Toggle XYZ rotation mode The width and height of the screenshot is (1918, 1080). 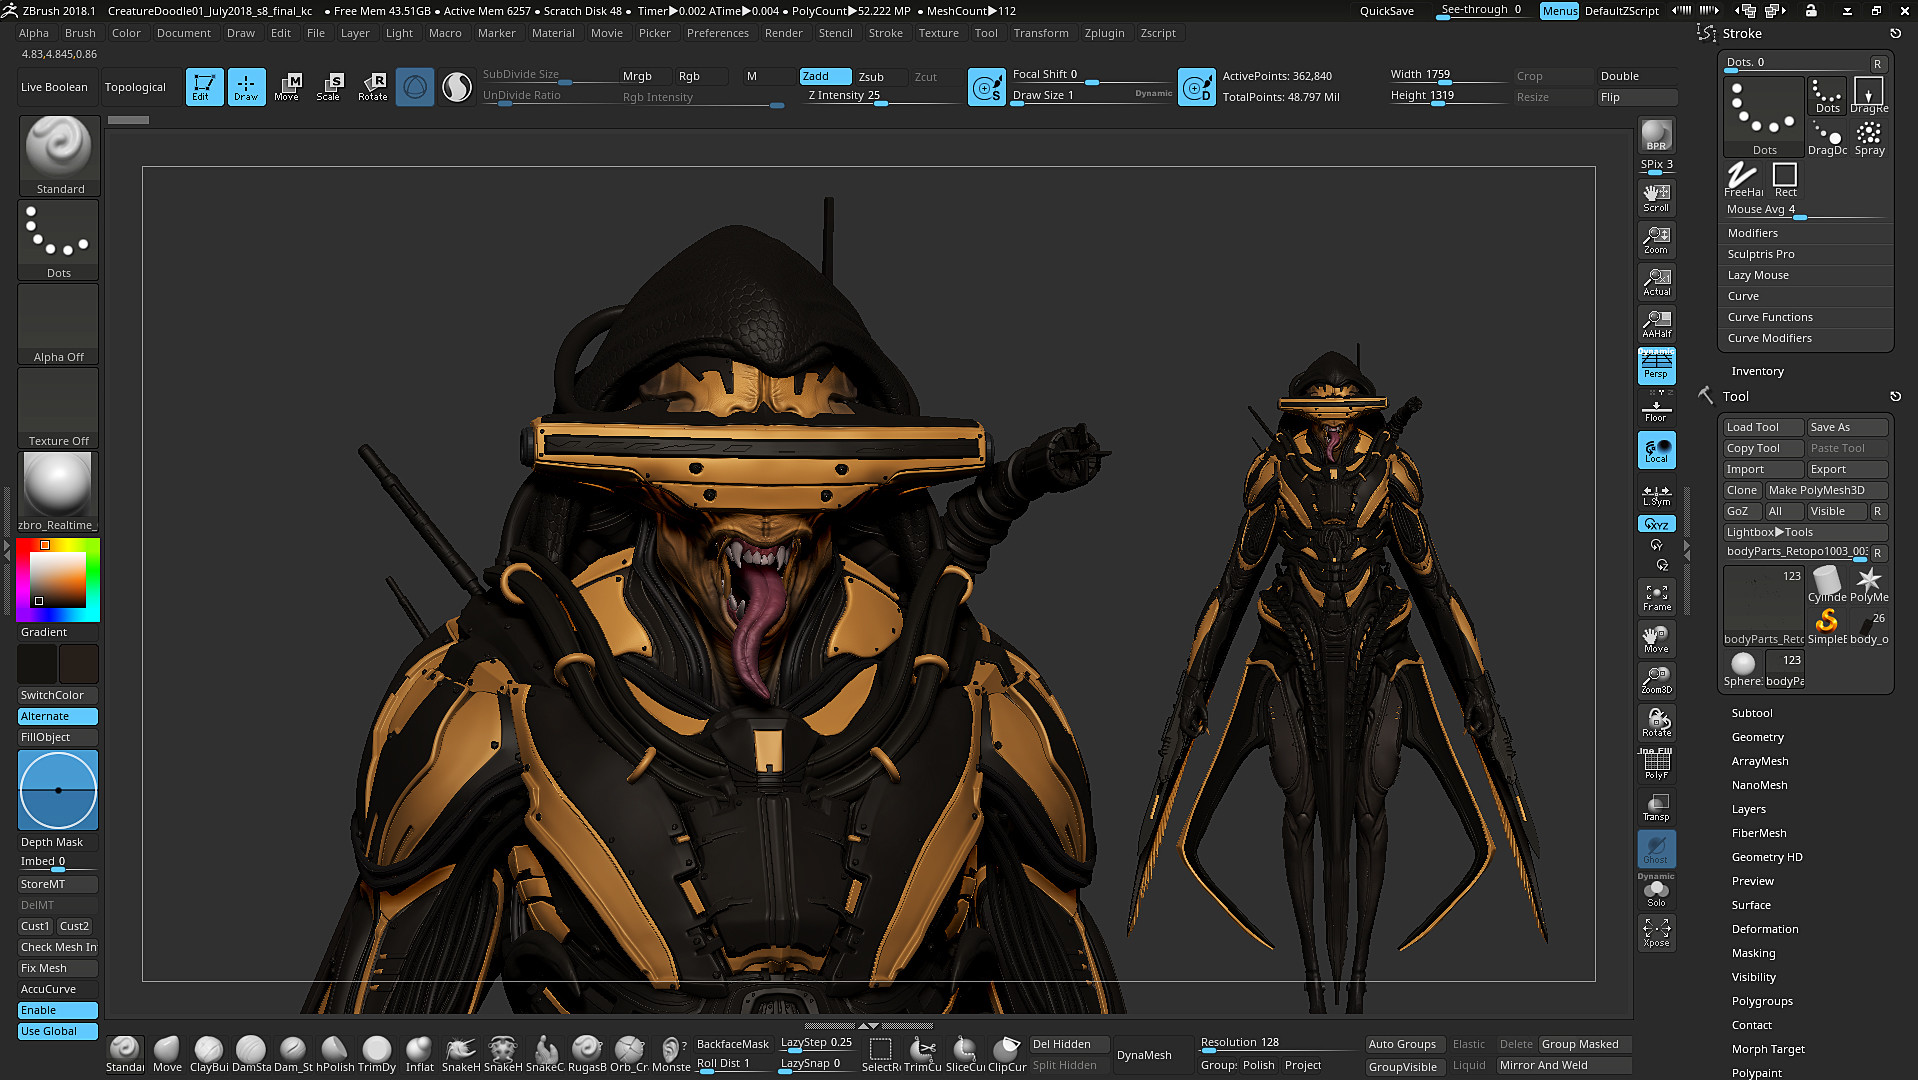1656,524
